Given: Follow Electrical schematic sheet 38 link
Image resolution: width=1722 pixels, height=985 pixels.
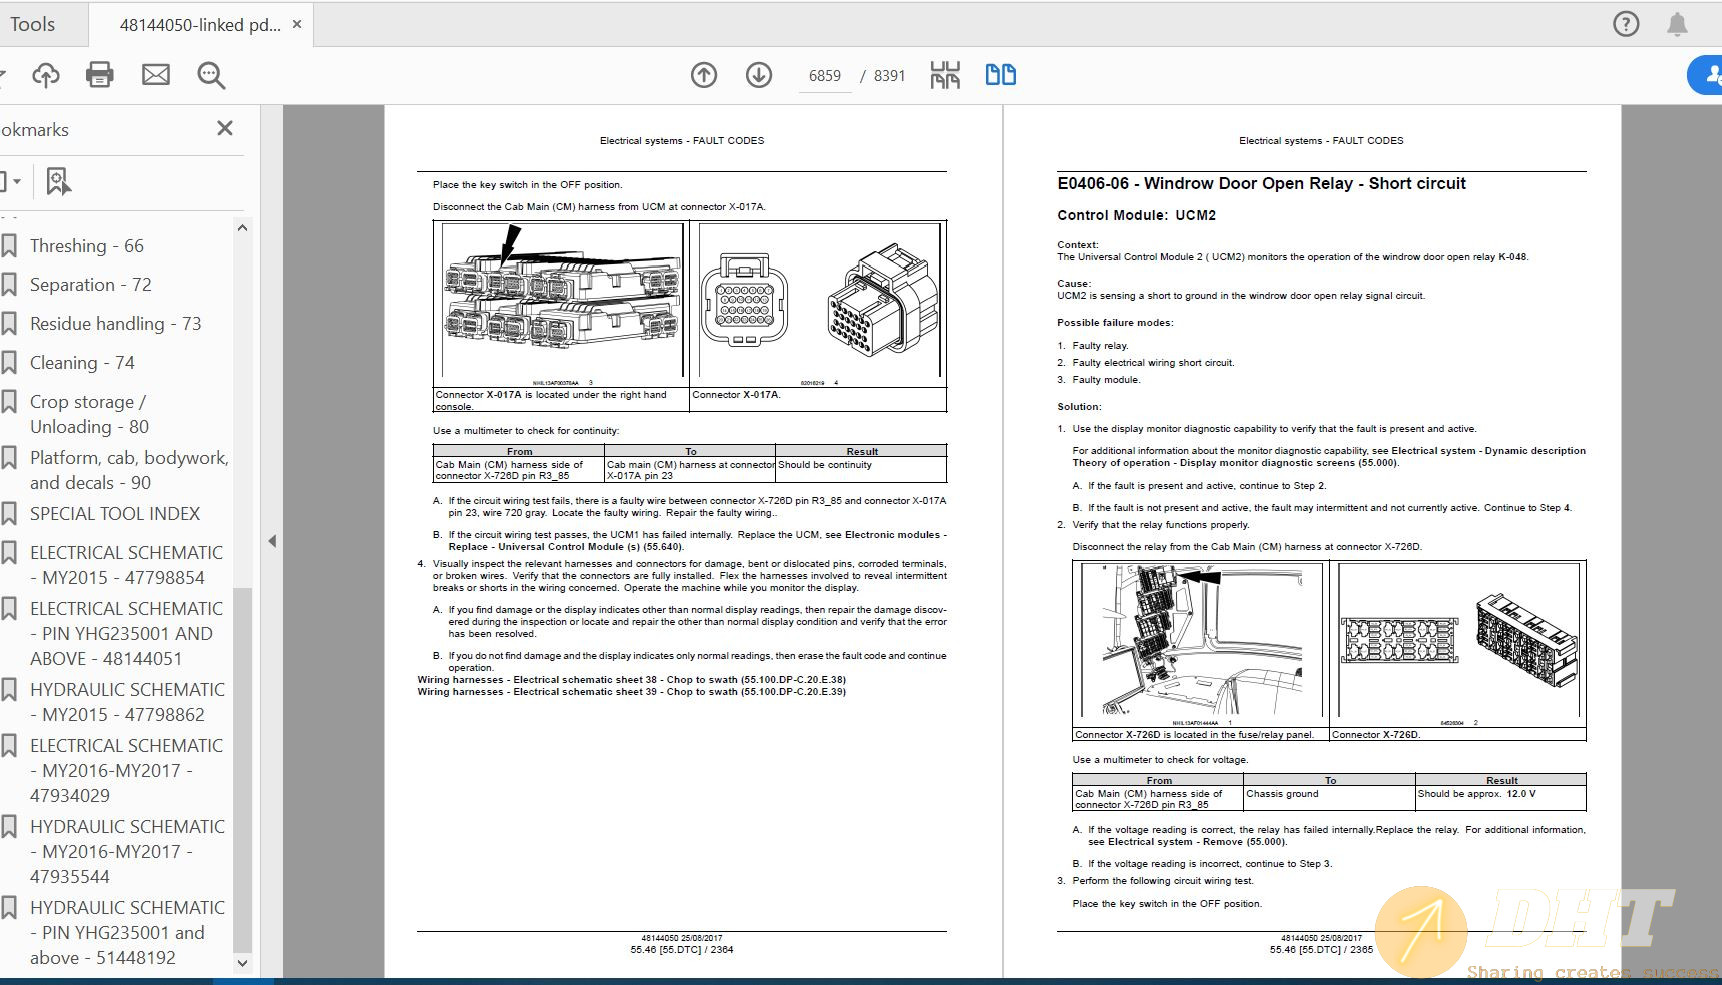Looking at the screenshot, I should 632,680.
